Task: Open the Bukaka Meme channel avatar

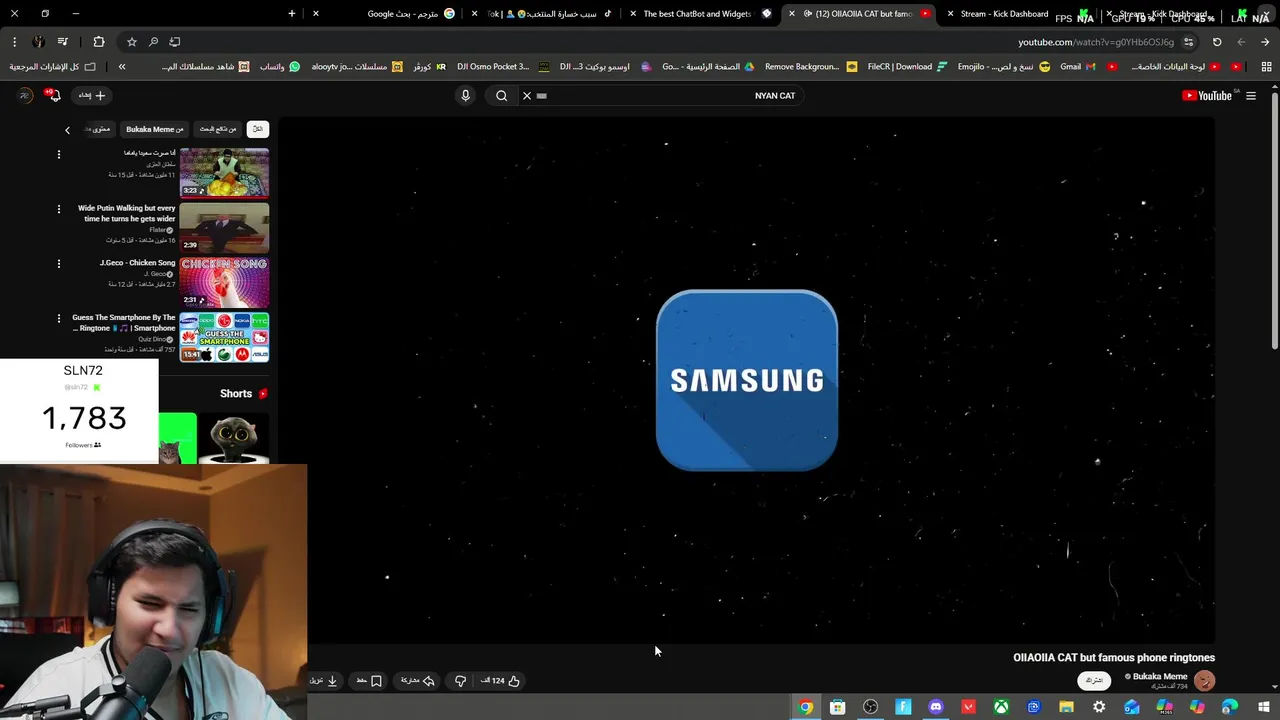Action: (x=1204, y=681)
